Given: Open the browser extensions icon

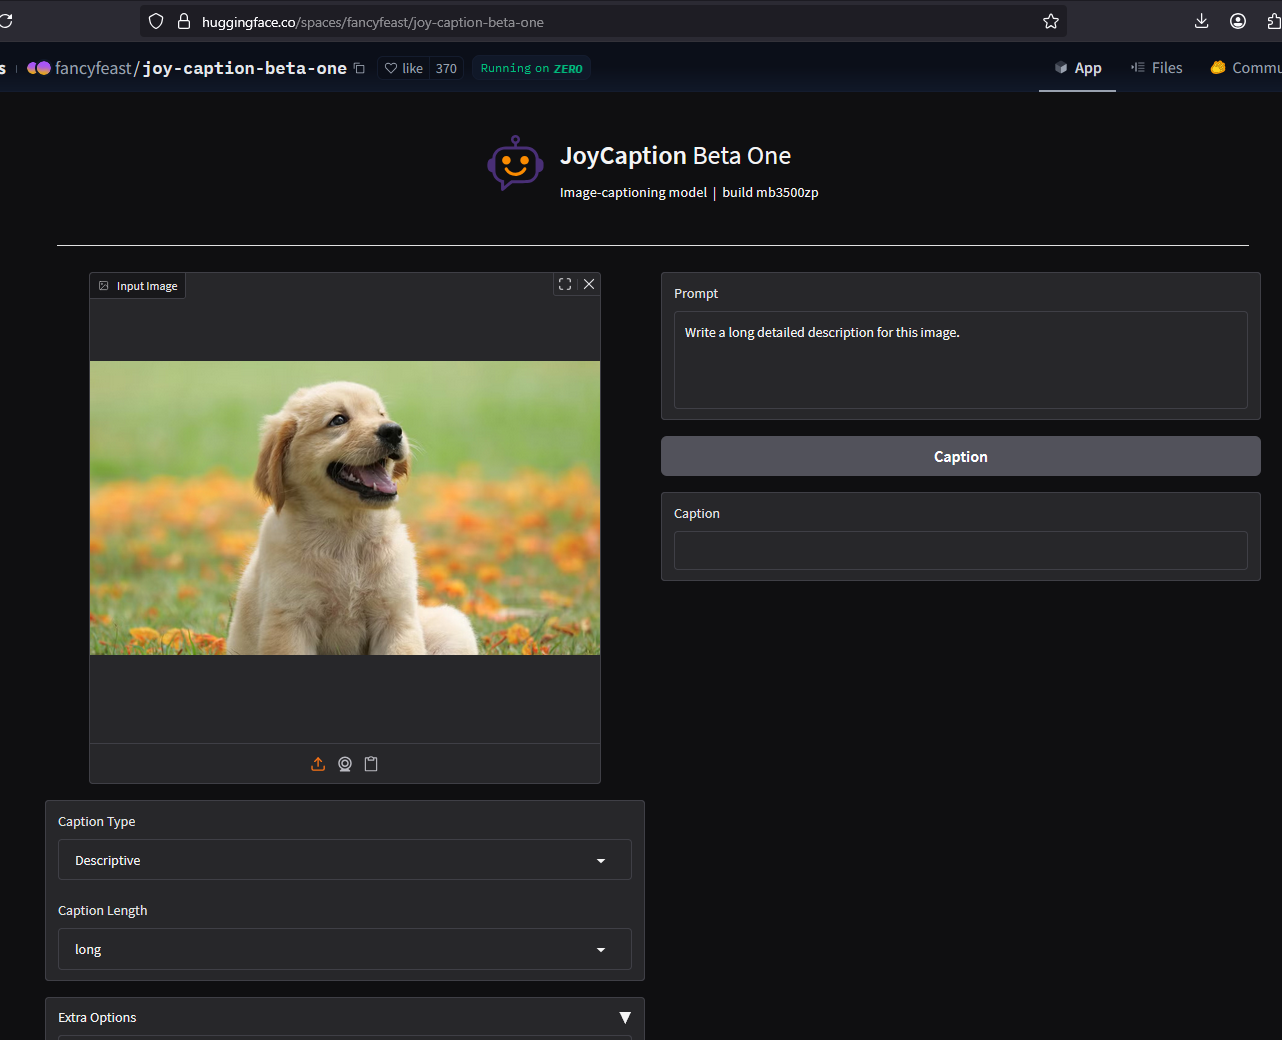Looking at the screenshot, I should coord(1274,21).
